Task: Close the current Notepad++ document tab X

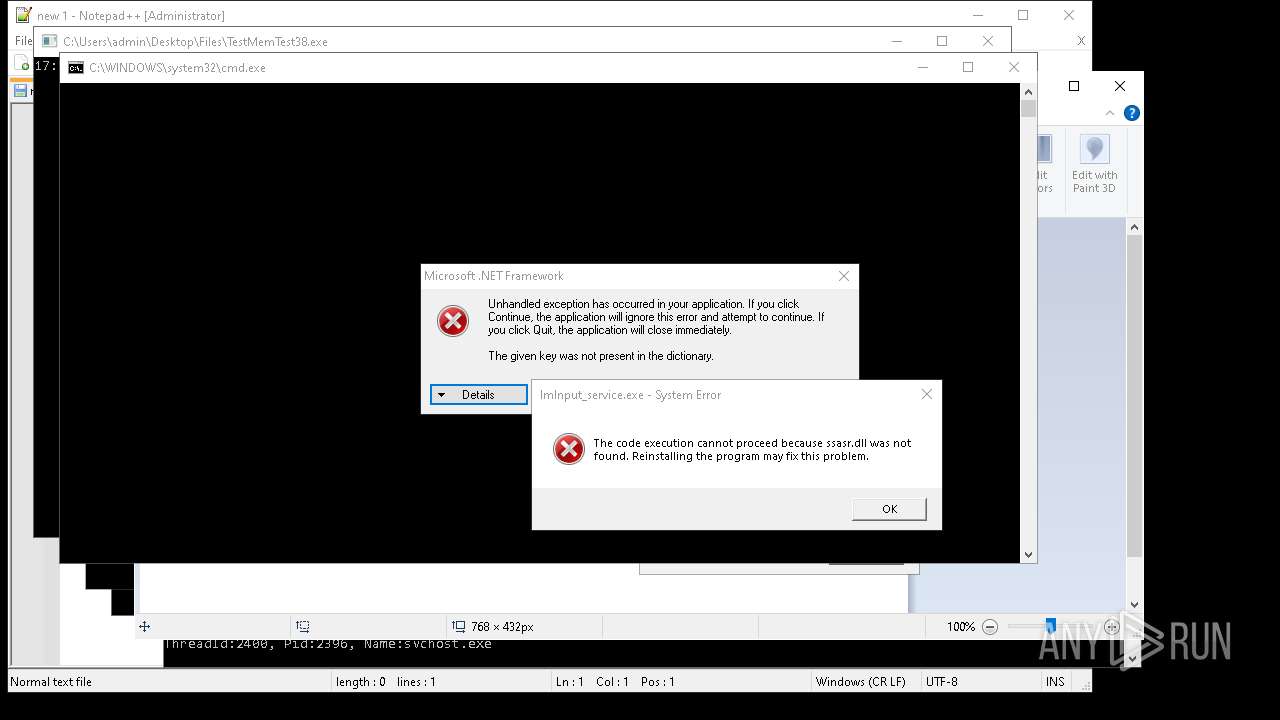Action: tap(1081, 41)
